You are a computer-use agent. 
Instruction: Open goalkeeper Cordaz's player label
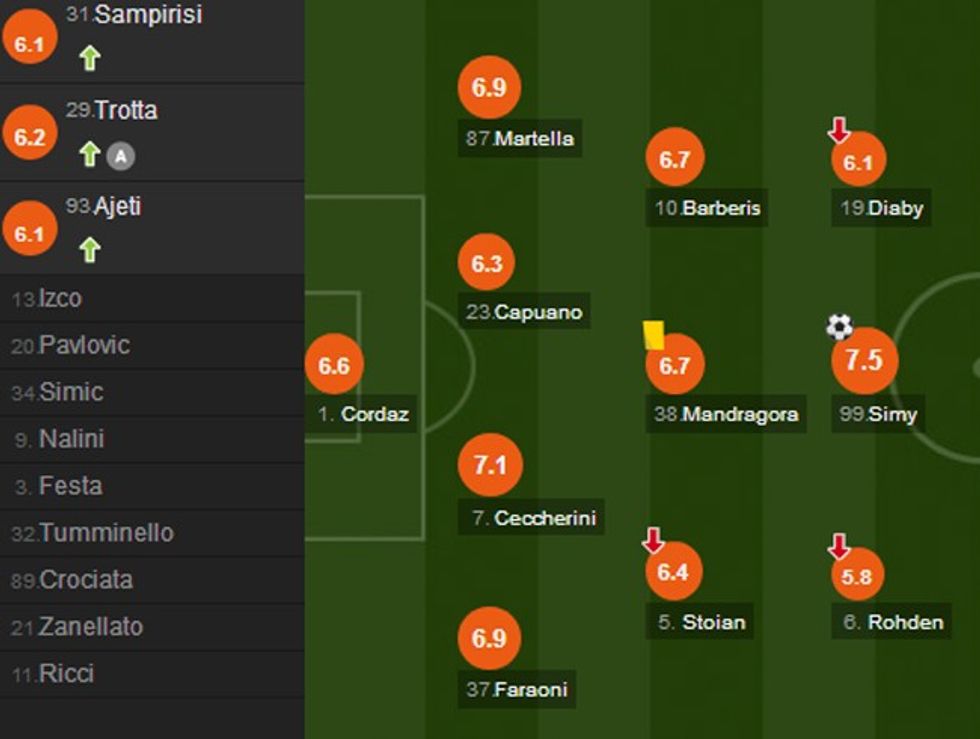click(x=364, y=415)
